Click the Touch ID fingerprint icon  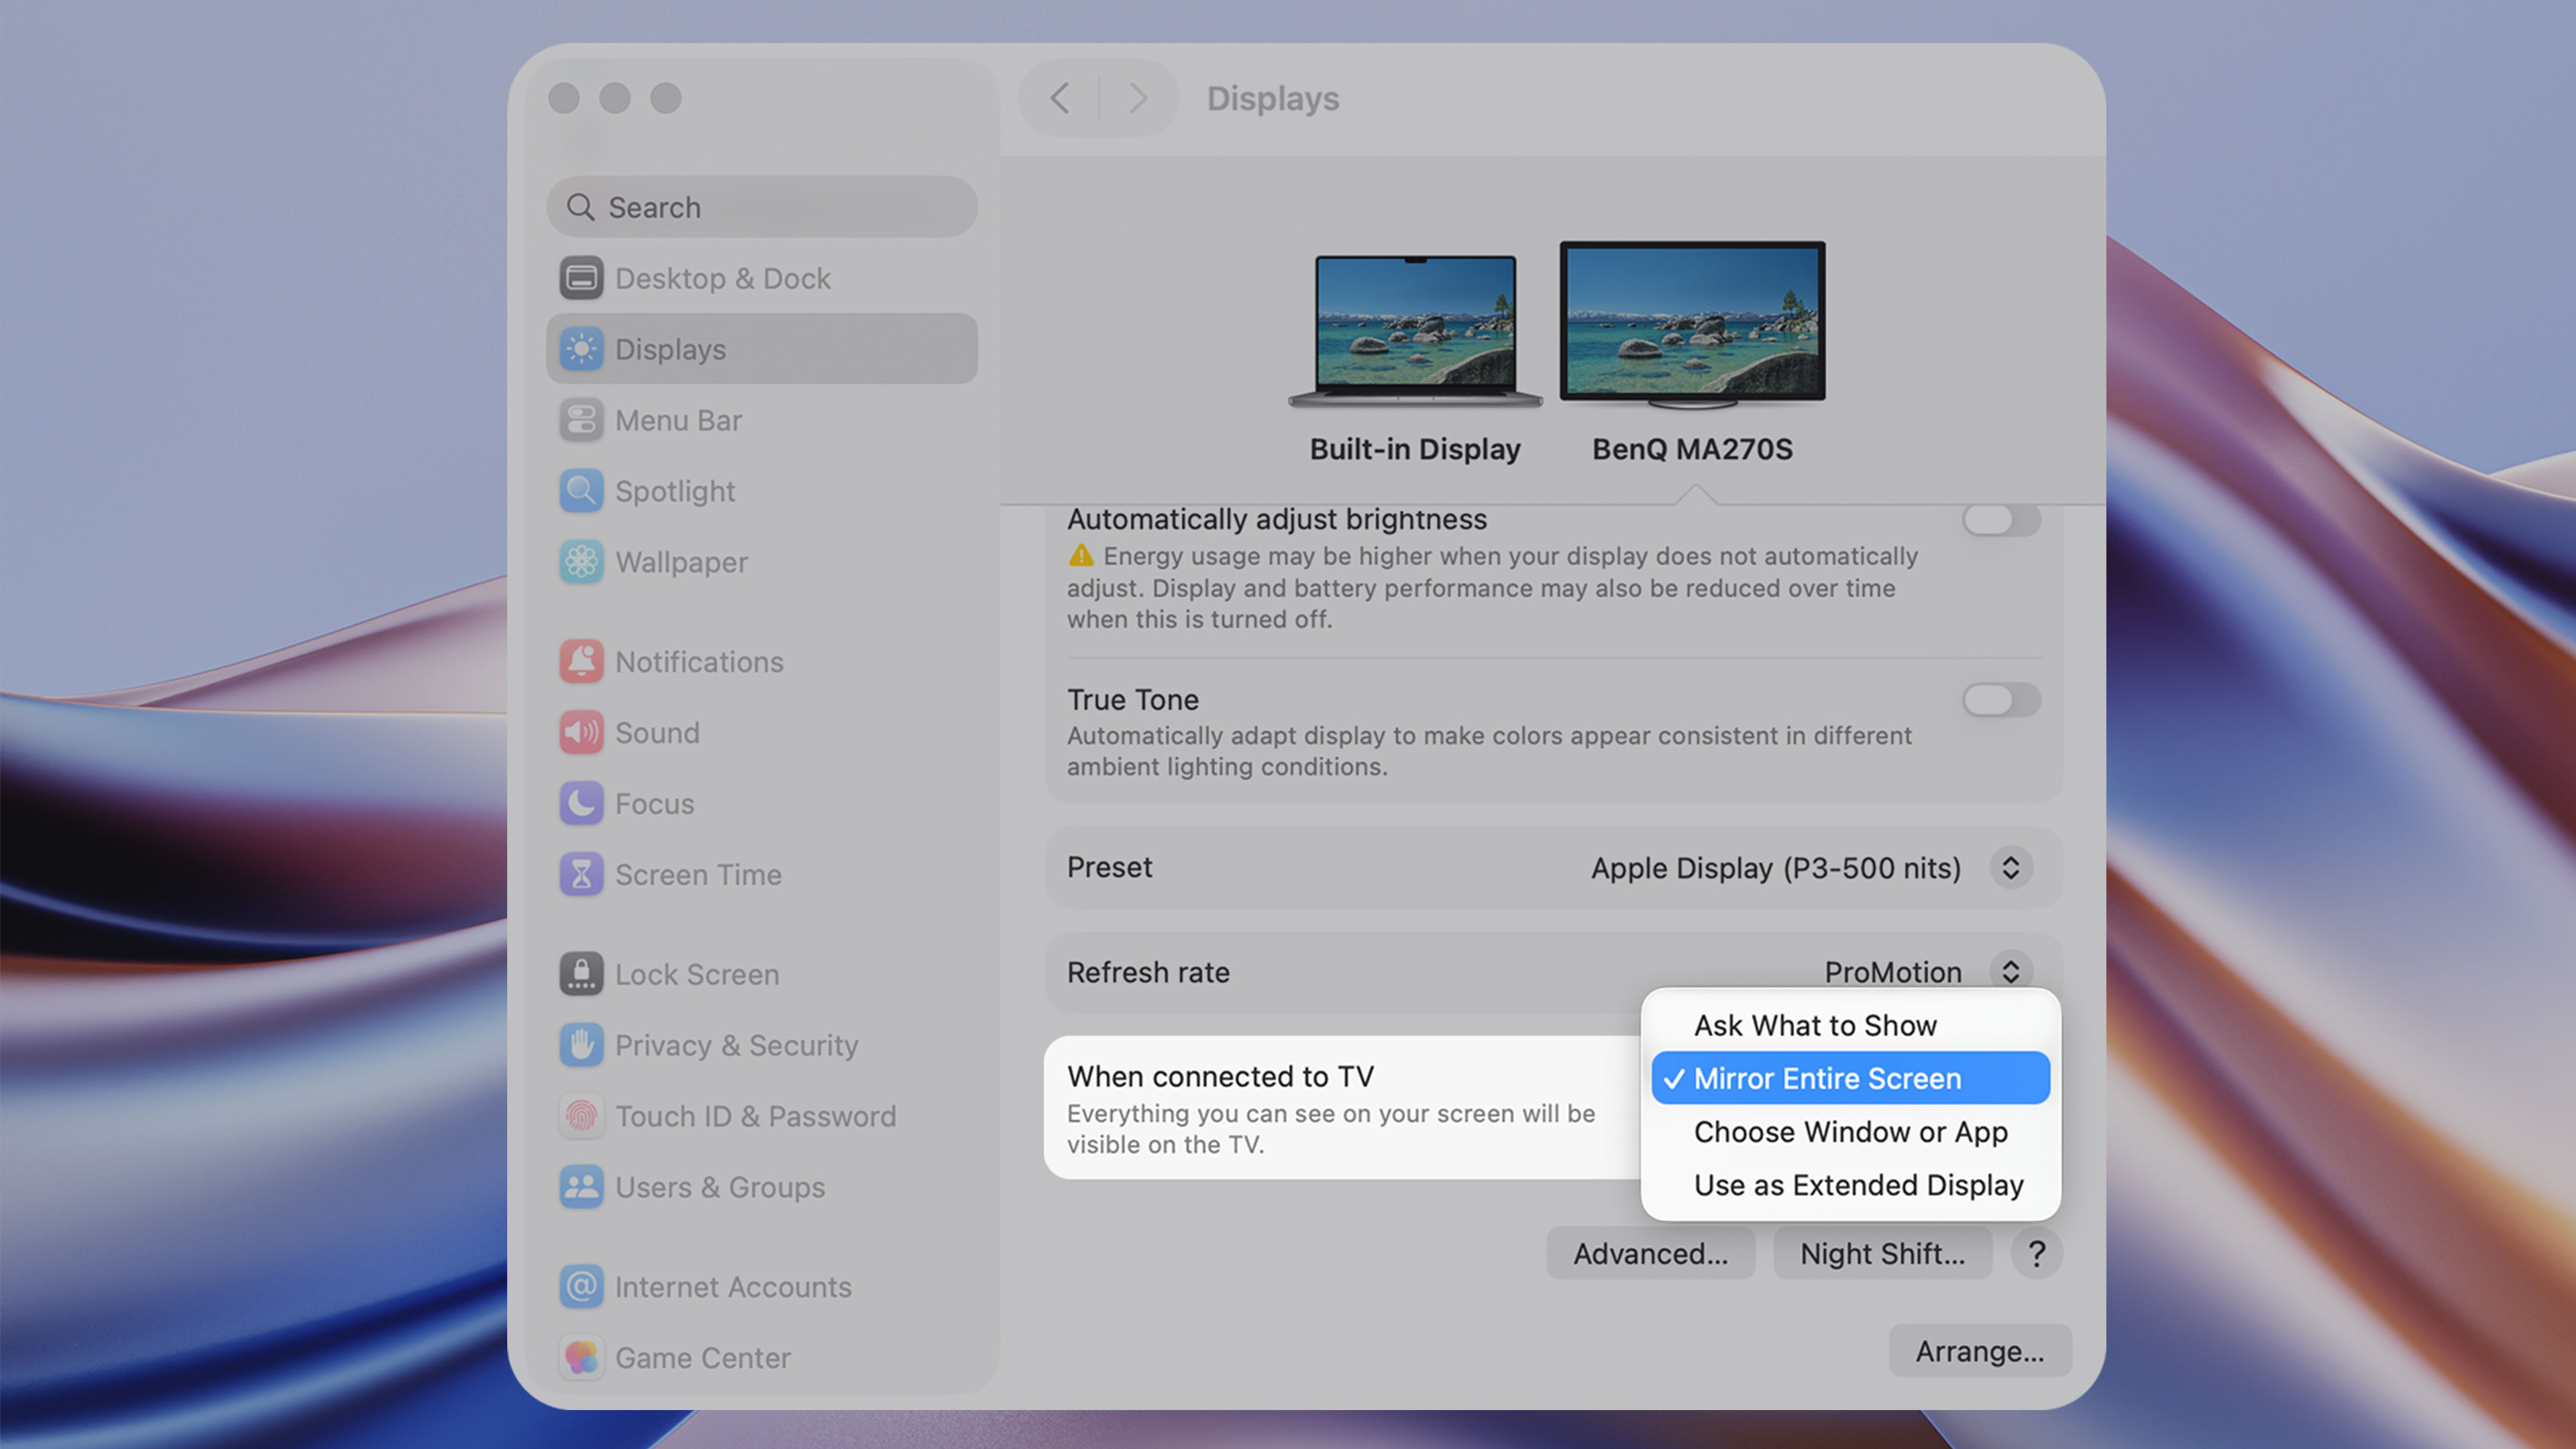[581, 1116]
